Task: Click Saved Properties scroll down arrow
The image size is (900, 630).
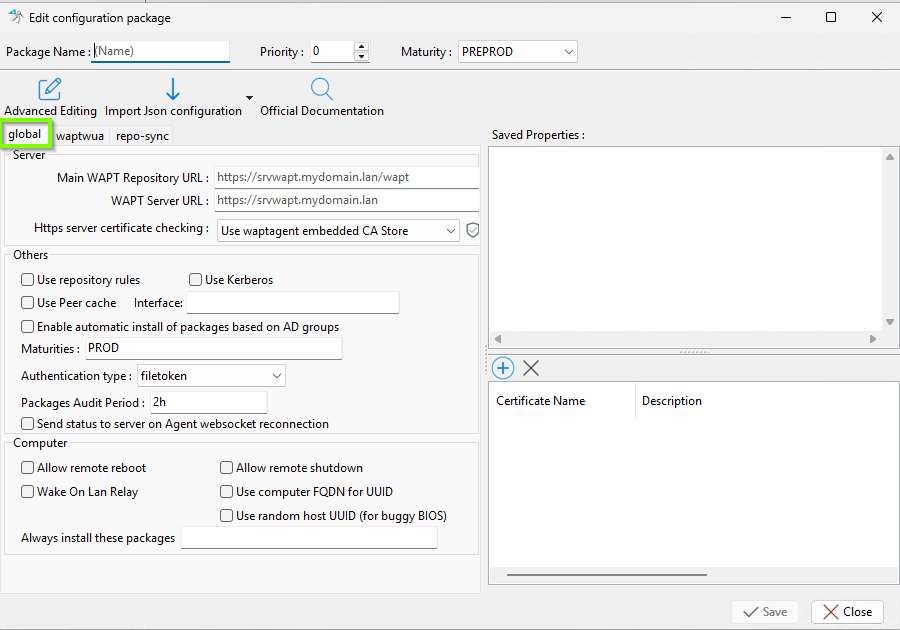Action: [890, 322]
